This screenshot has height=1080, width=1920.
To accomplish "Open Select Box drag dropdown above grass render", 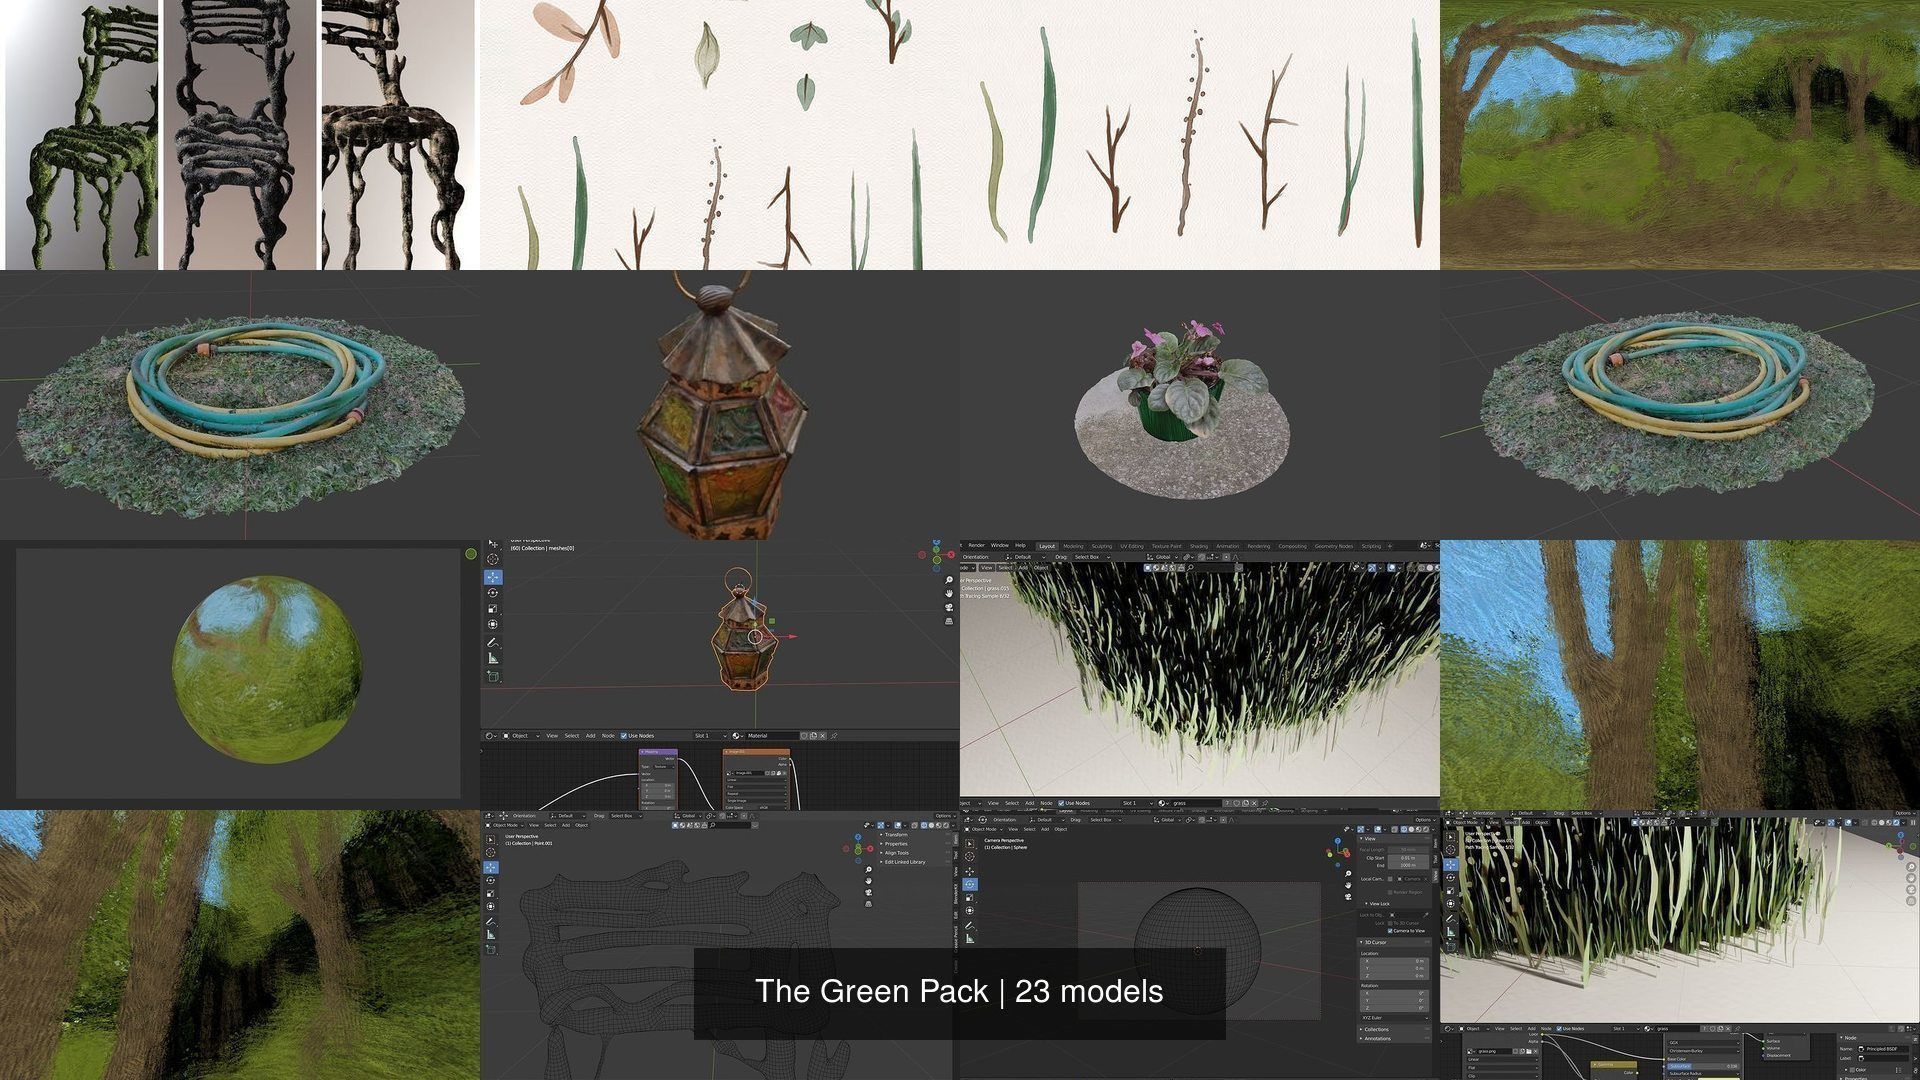I will click(x=1092, y=557).
